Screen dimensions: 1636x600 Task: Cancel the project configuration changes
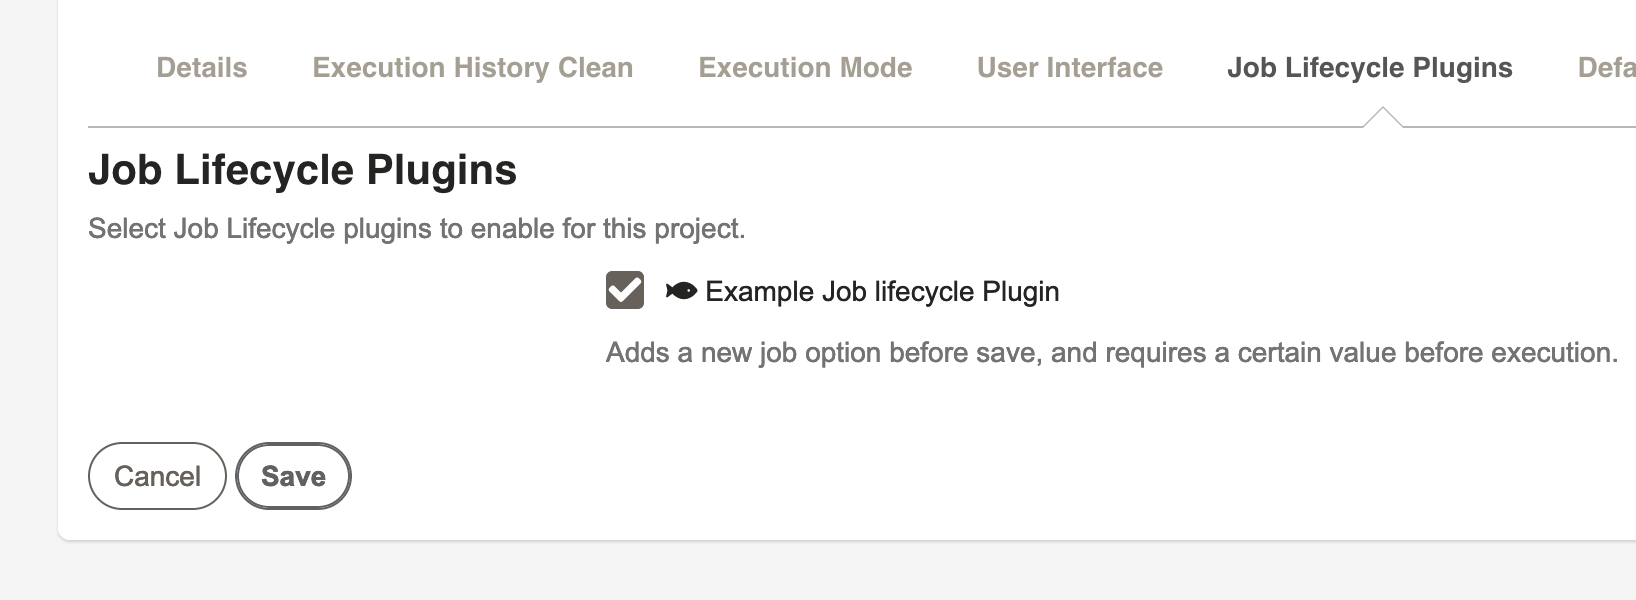[156, 476]
